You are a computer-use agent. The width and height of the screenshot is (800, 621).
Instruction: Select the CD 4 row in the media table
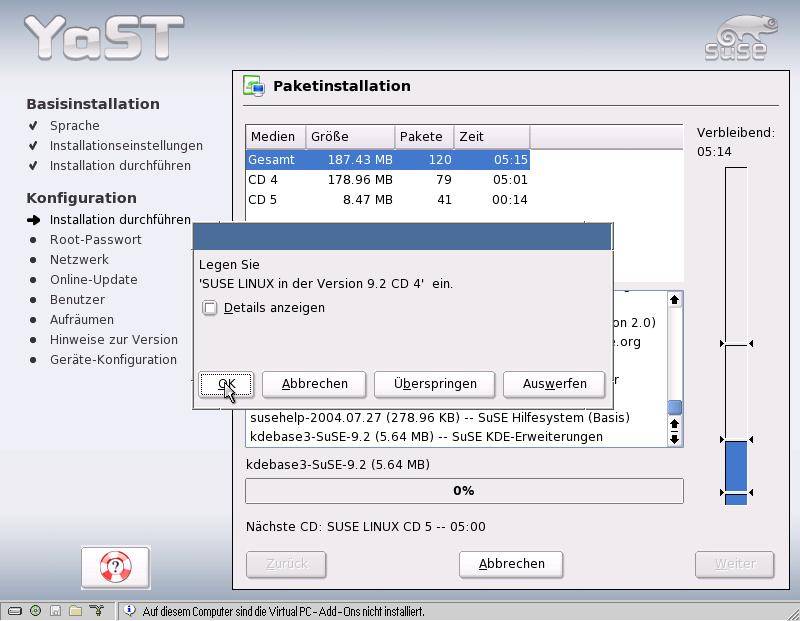[x=388, y=180]
